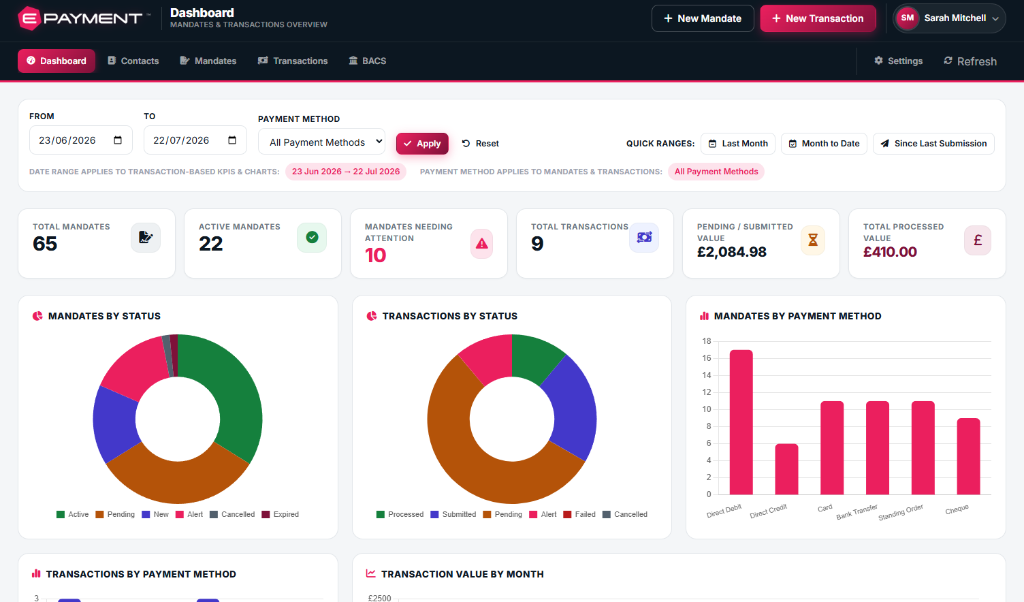Open the To date calendar picker icon

(x=232, y=140)
